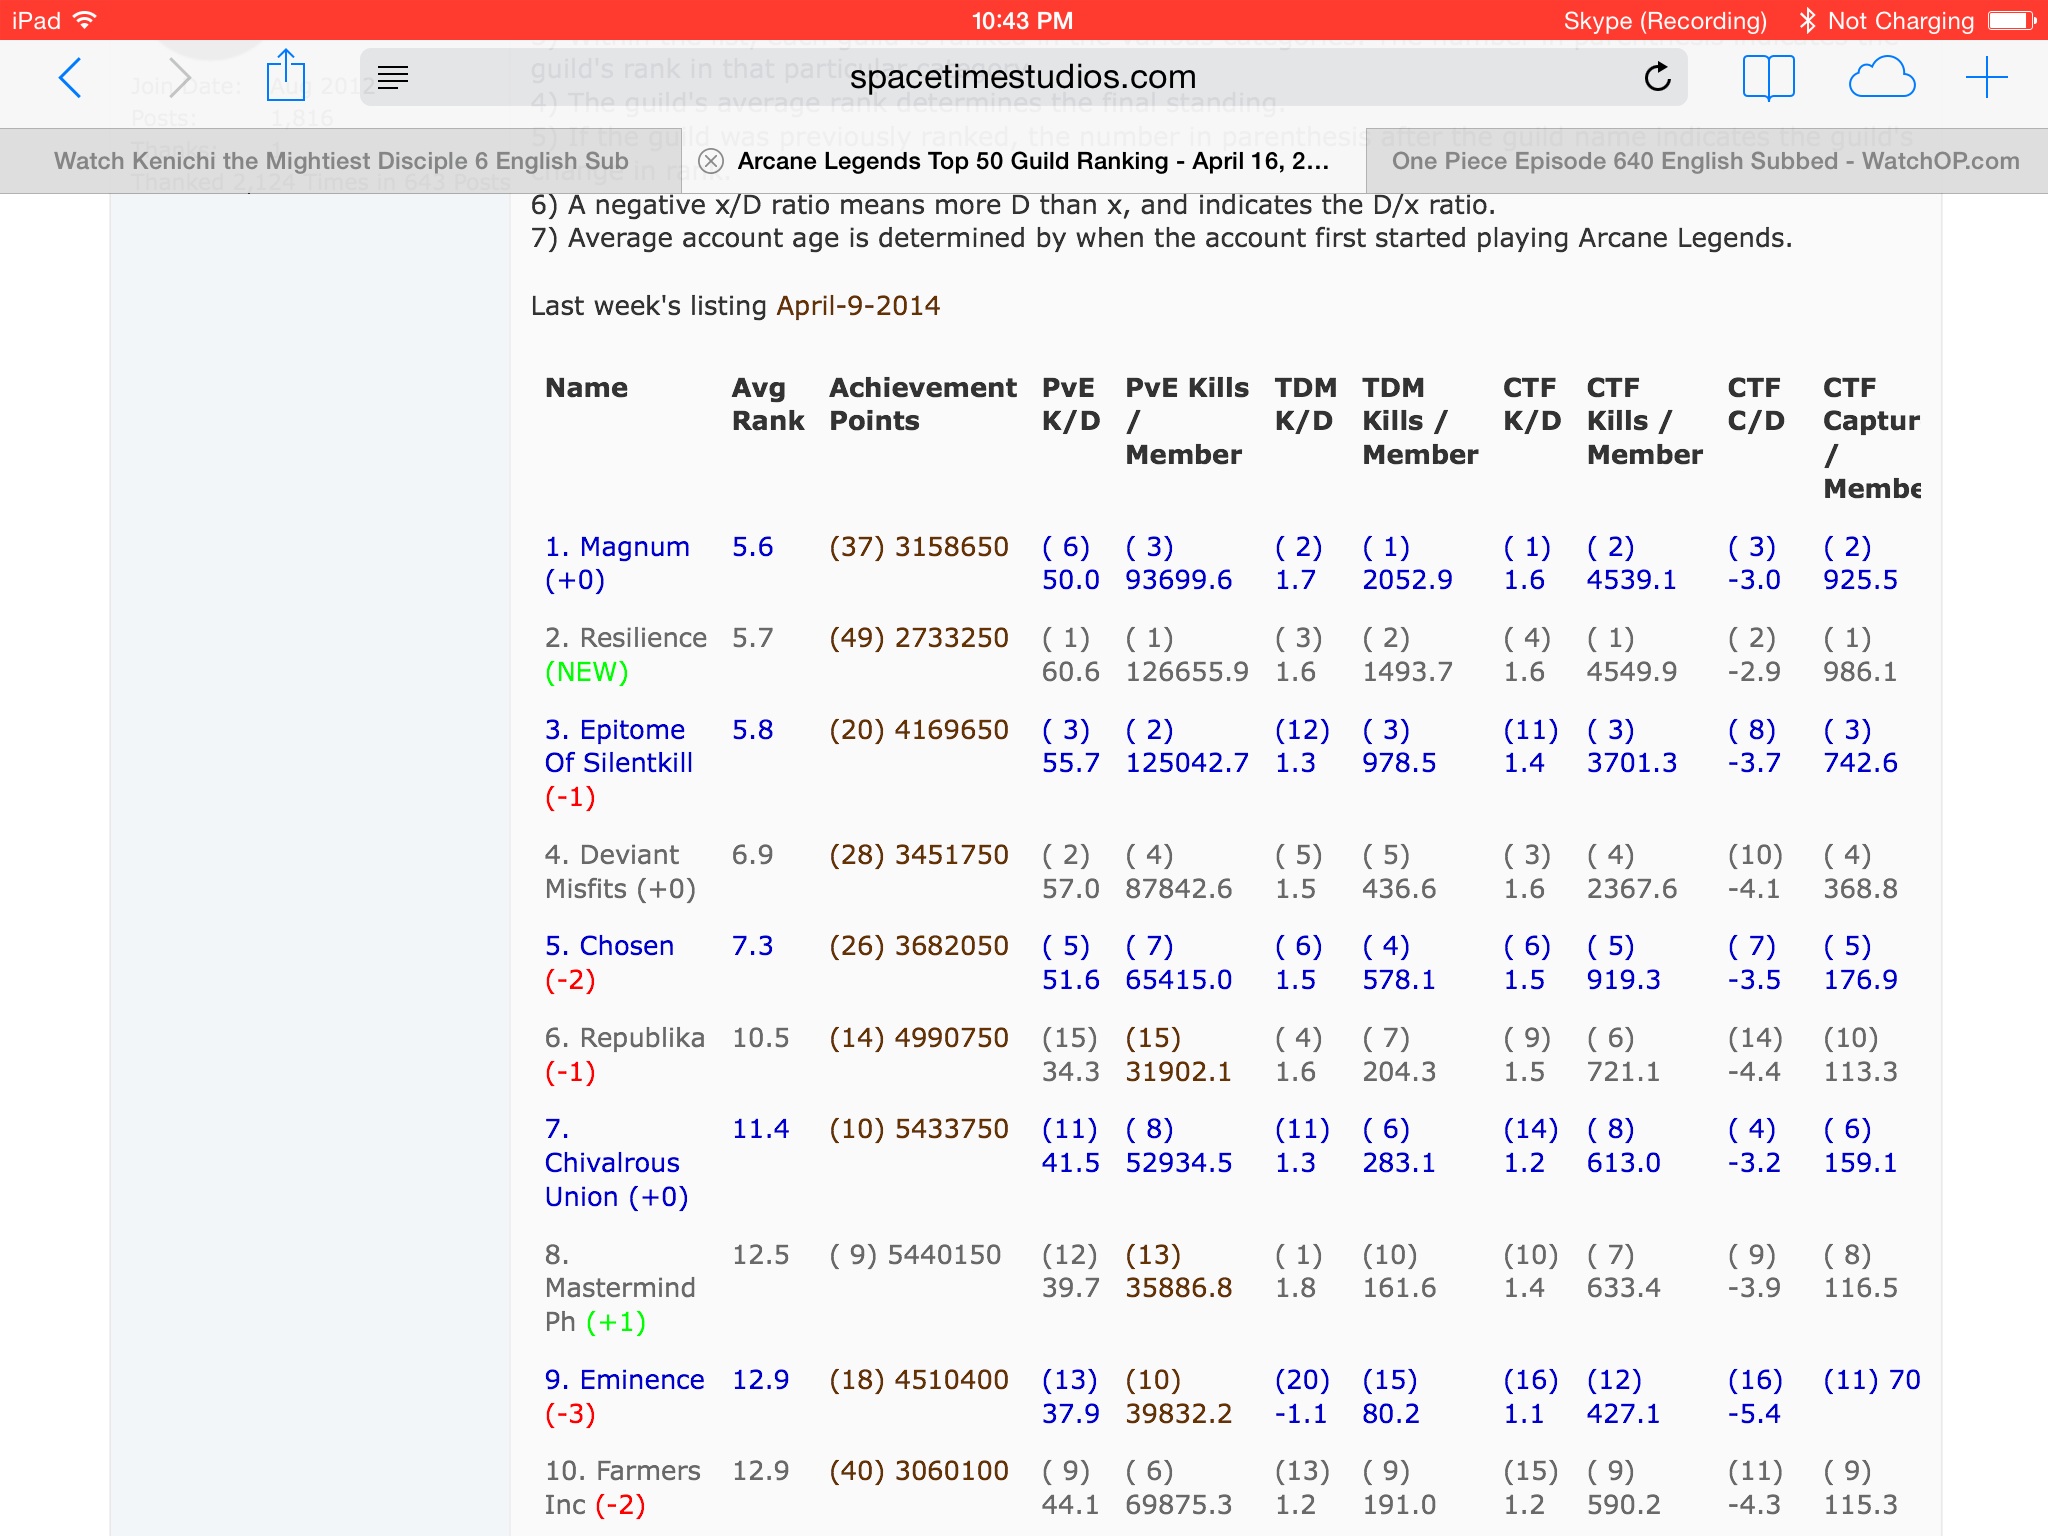Select the 8. Mastermind Ph guild name

(x=620, y=1288)
